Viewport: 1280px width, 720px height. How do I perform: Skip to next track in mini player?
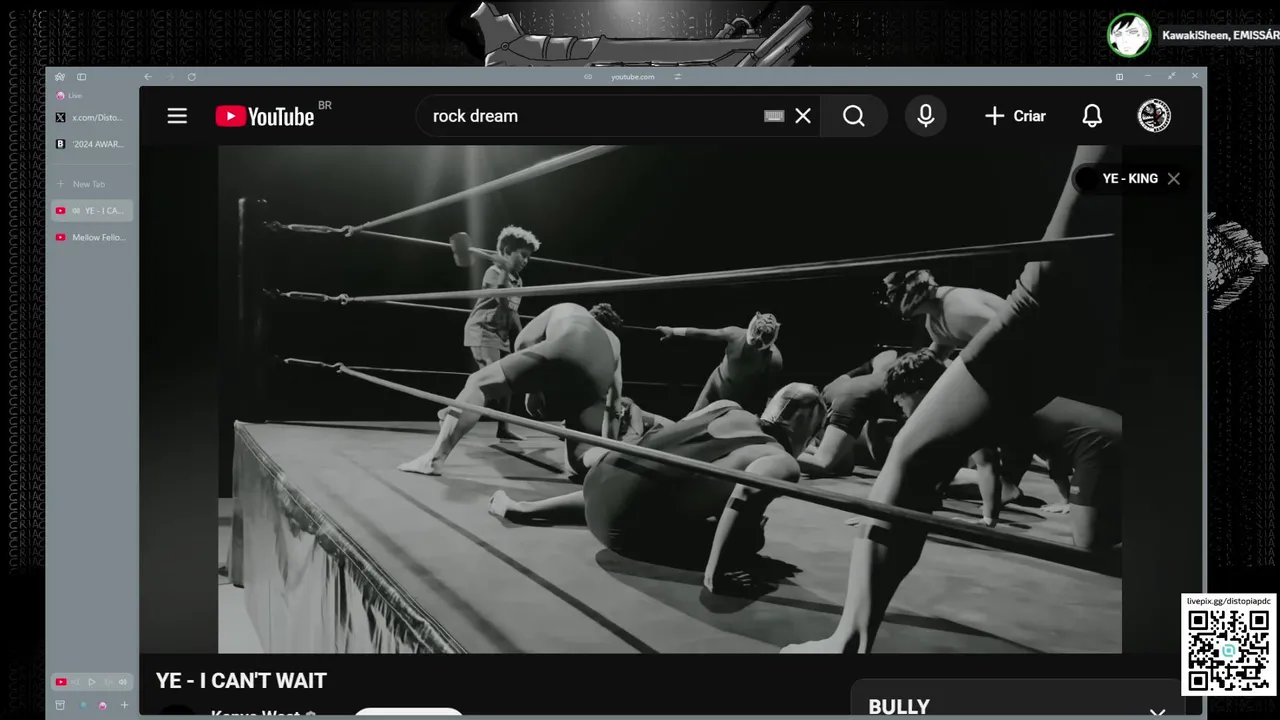(x=107, y=682)
